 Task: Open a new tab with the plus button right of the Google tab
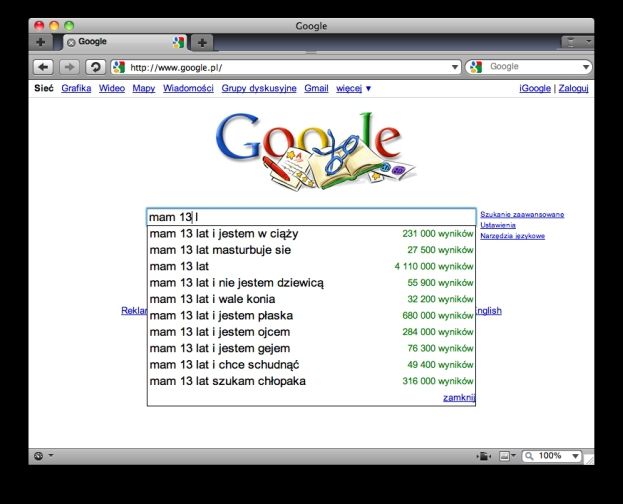click(202, 43)
